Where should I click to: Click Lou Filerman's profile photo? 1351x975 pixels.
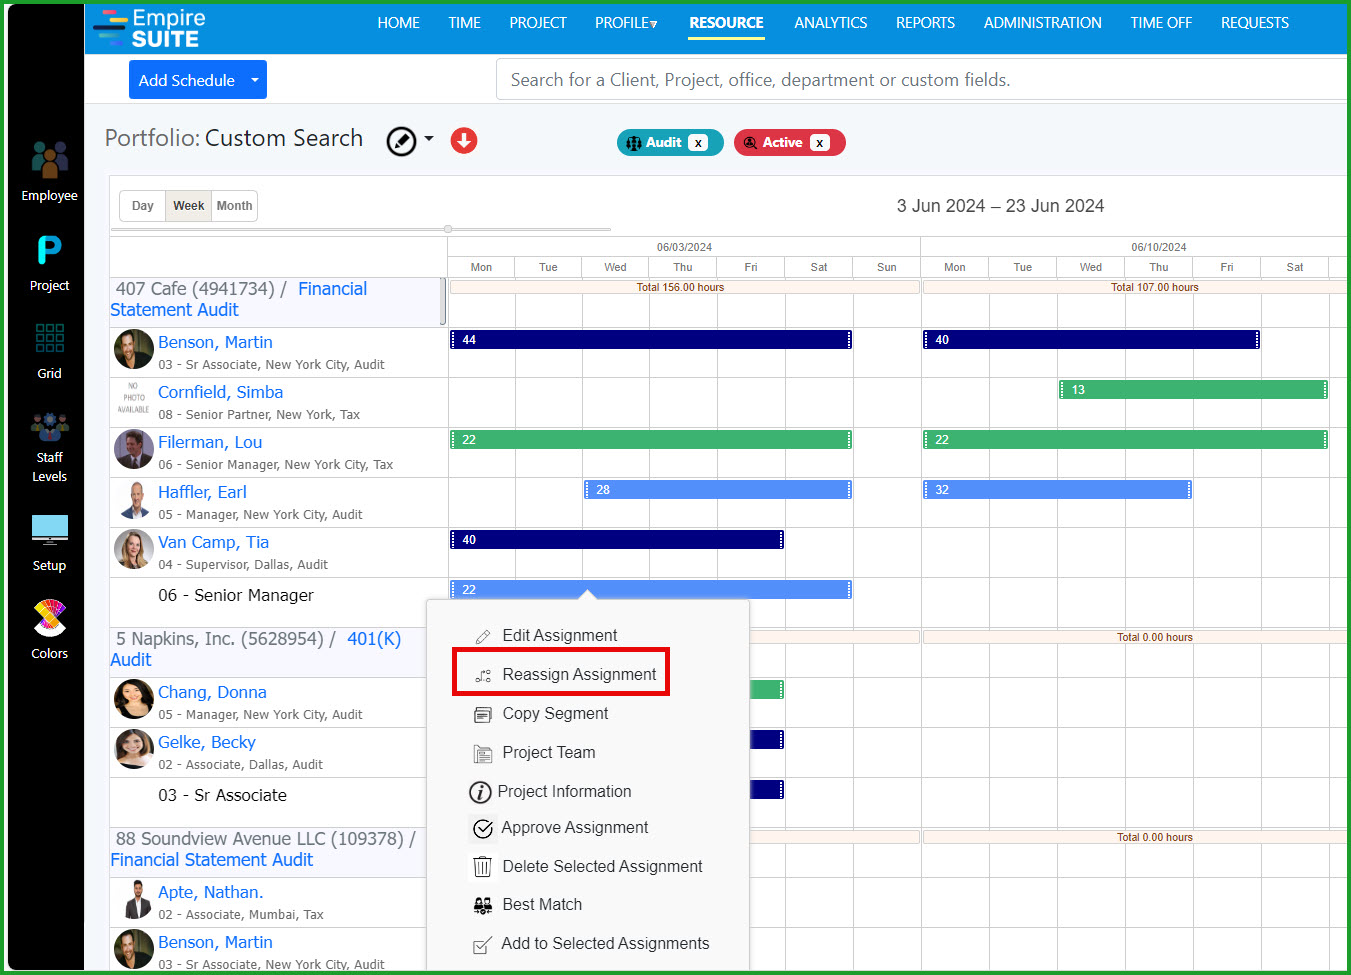133,450
